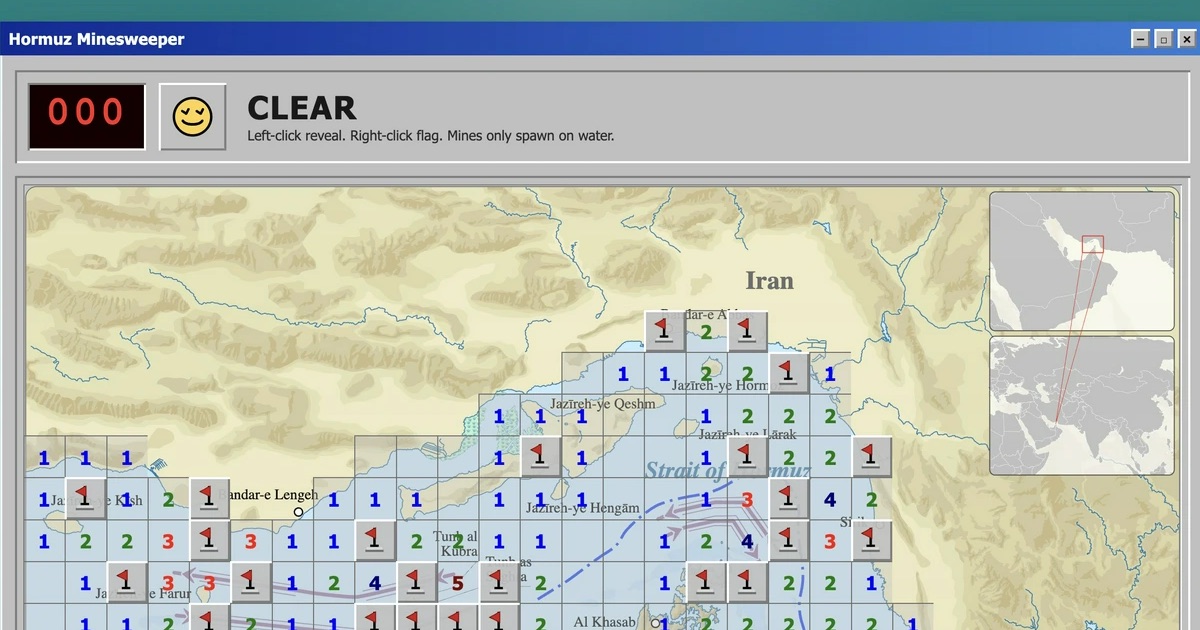The width and height of the screenshot is (1200, 630).
Task: Click the flag left of Tunb al Kubra
Action: [x=373, y=538]
